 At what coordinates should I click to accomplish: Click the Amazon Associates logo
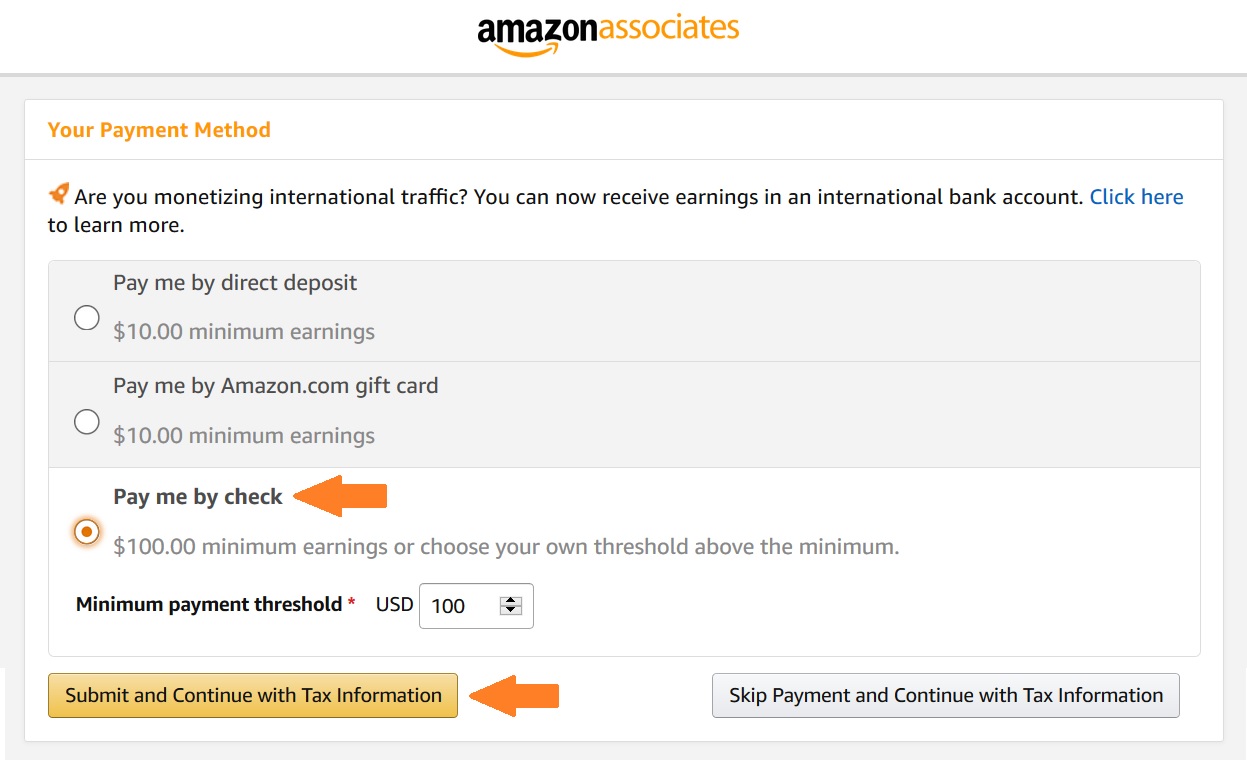(608, 35)
